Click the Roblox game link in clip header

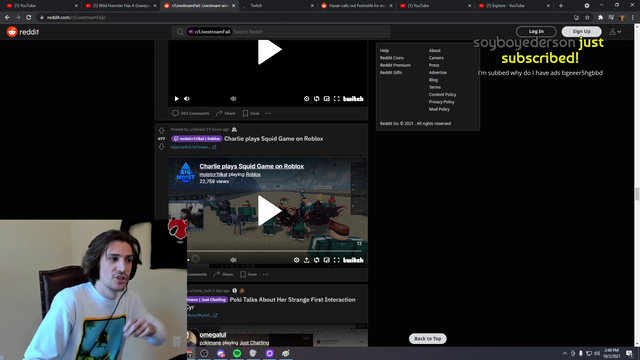click(253, 175)
